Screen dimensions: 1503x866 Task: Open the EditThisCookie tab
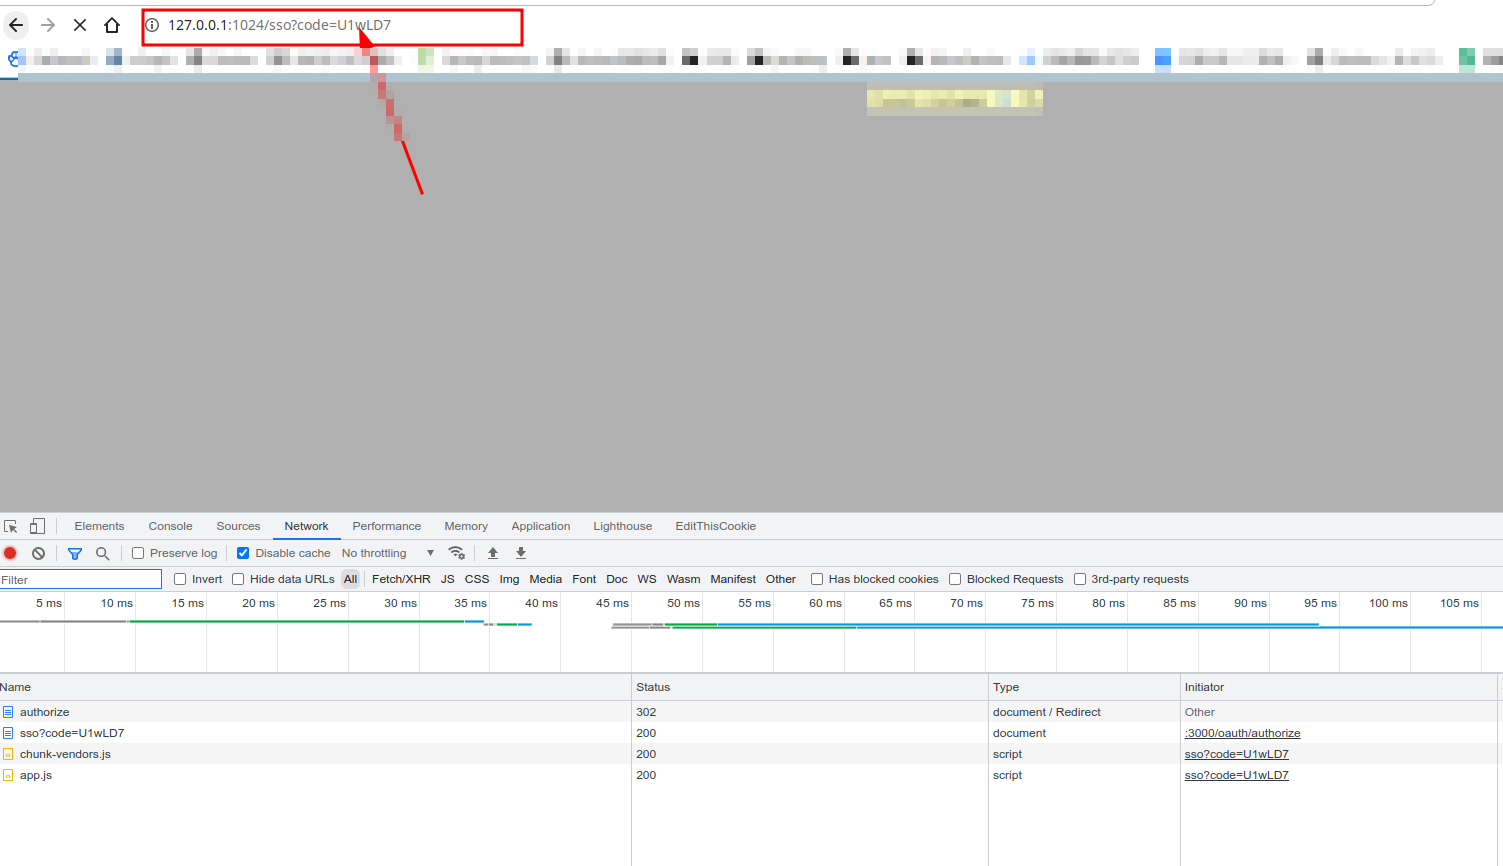[x=715, y=526]
